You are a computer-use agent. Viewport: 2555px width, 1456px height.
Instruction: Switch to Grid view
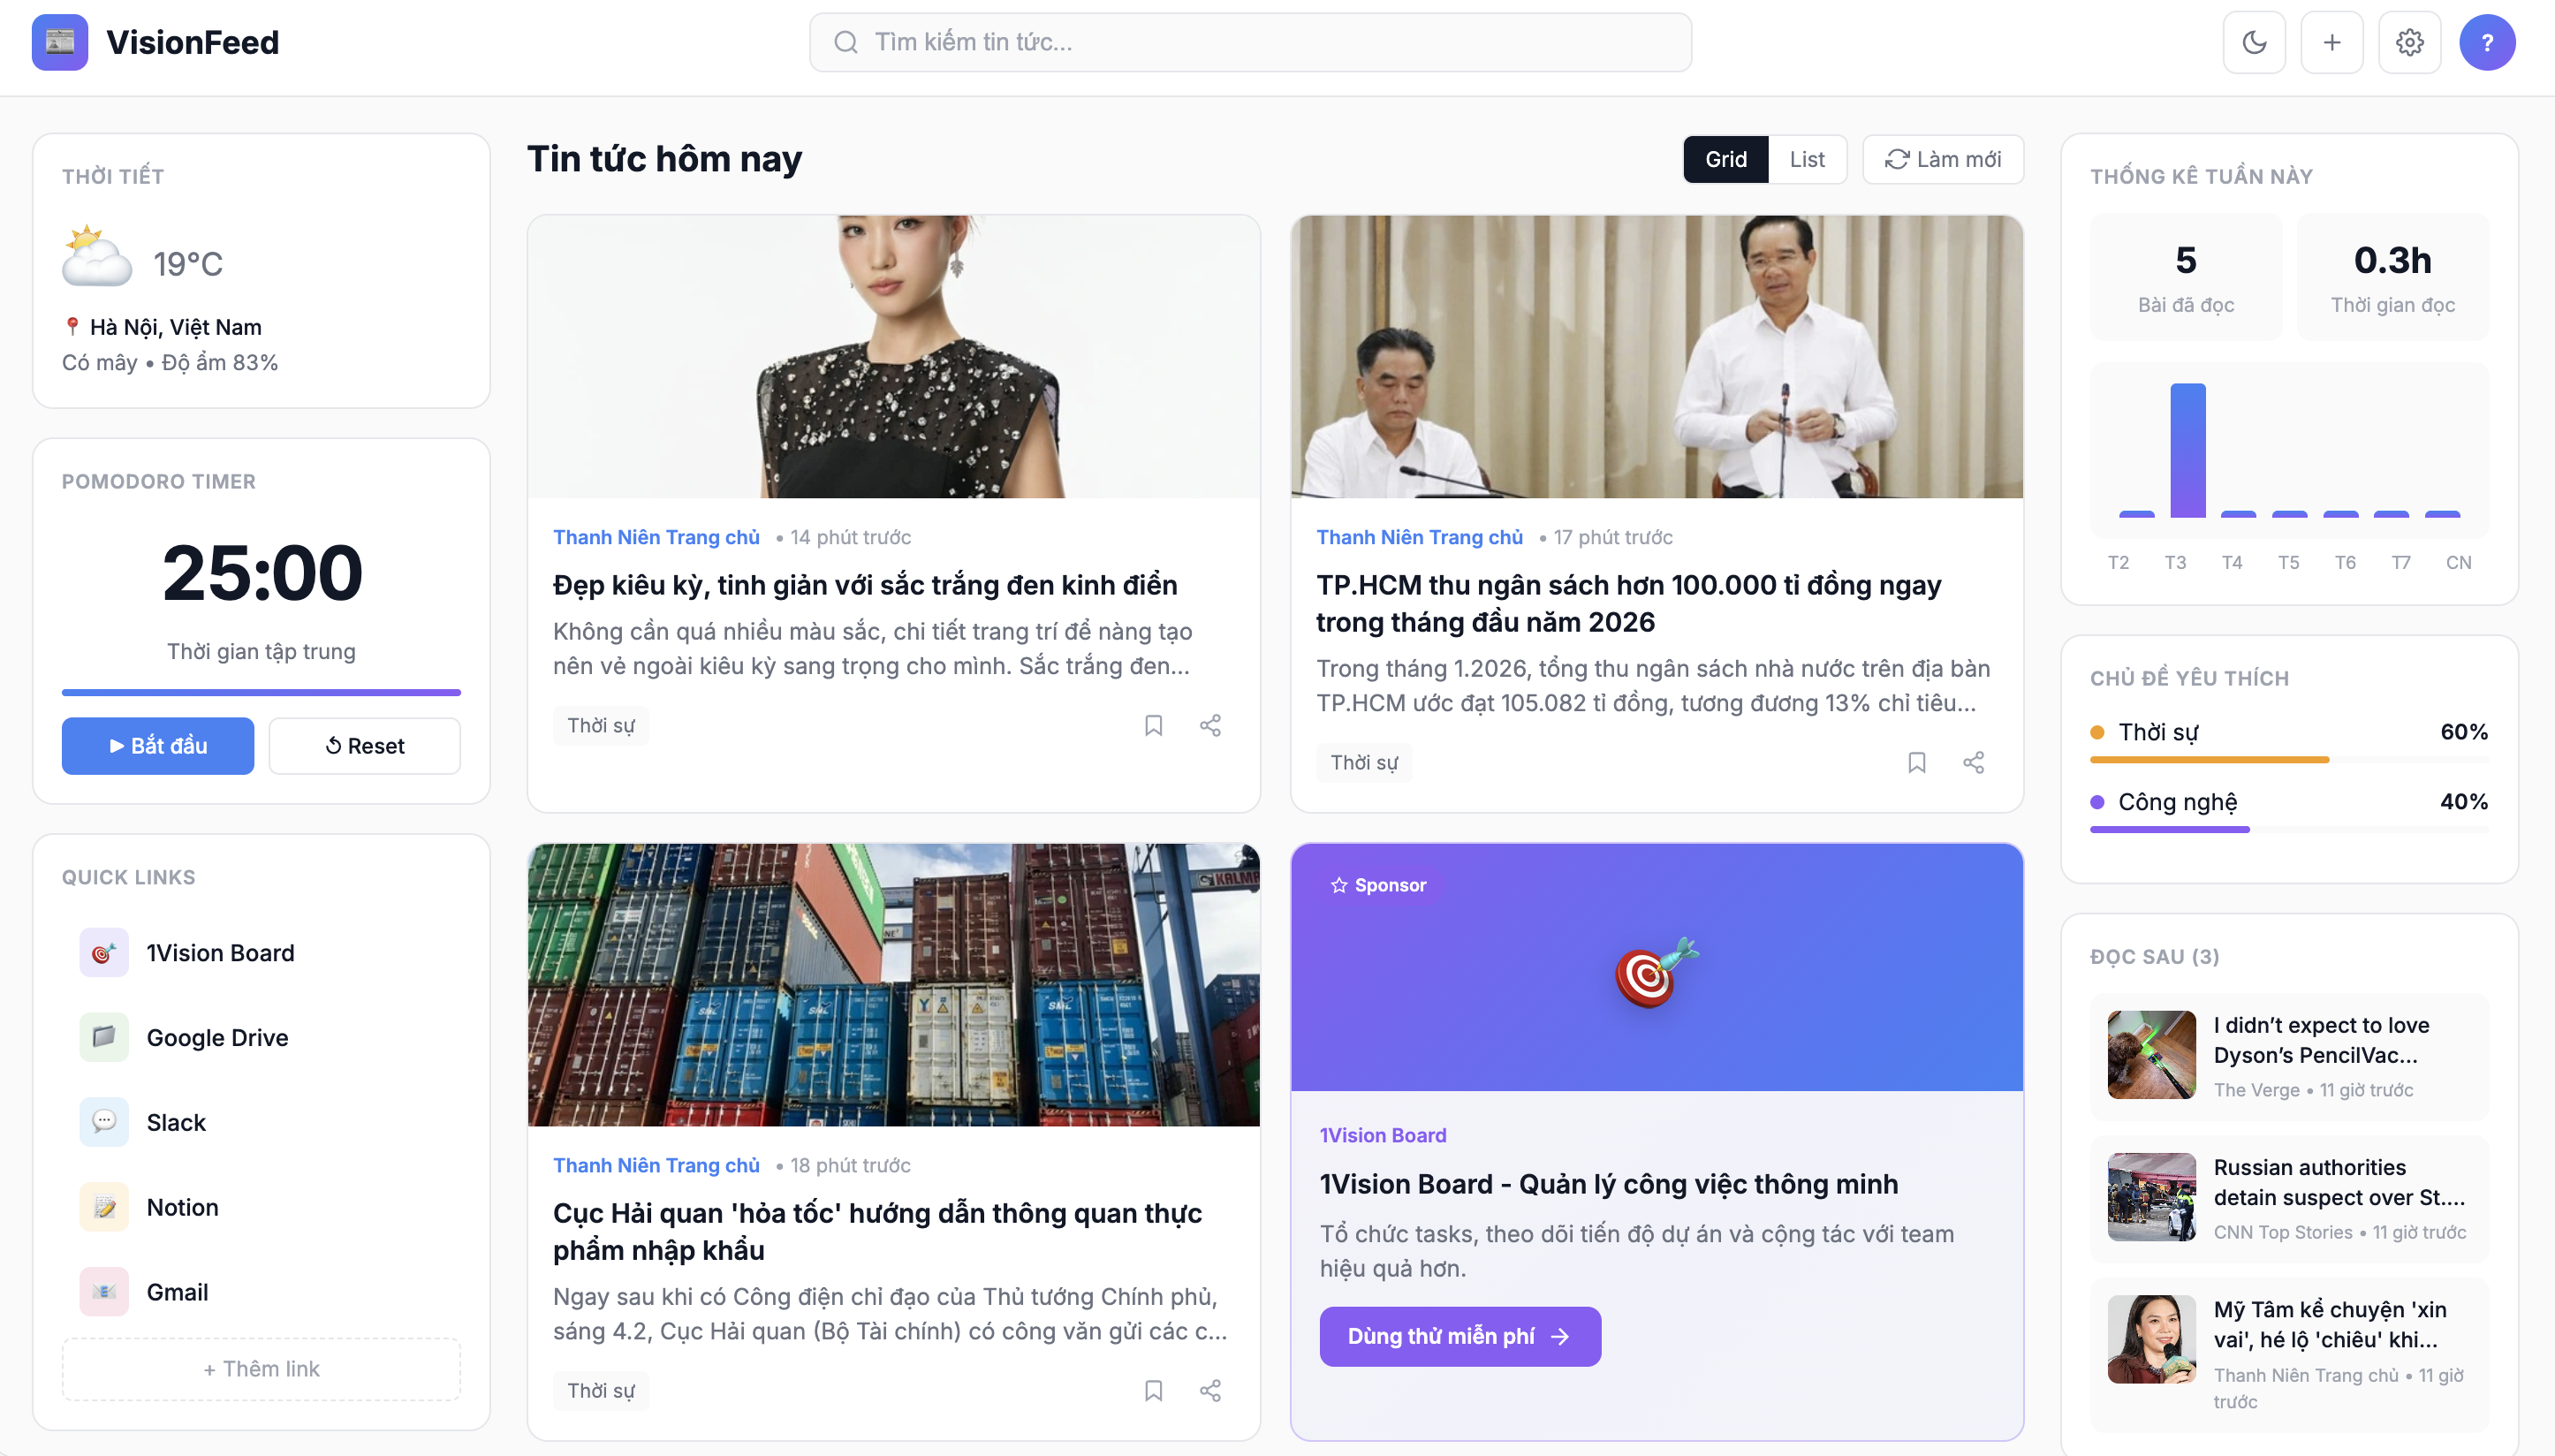tap(1726, 159)
